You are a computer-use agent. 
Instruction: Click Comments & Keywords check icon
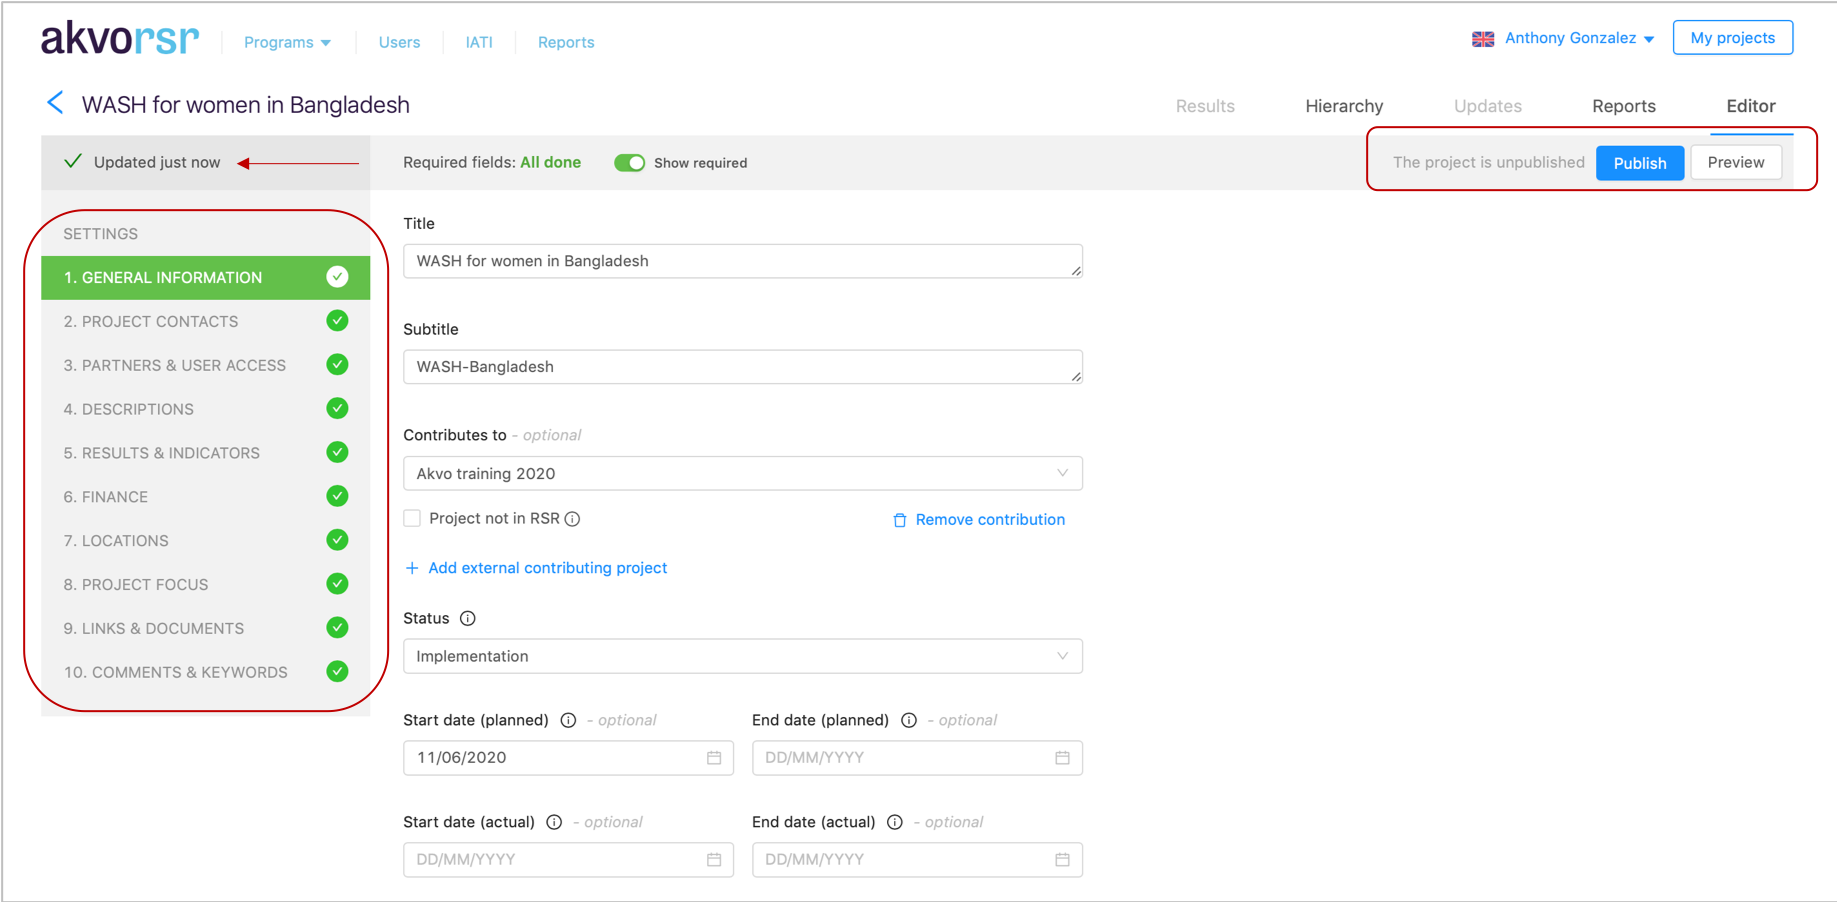(338, 672)
